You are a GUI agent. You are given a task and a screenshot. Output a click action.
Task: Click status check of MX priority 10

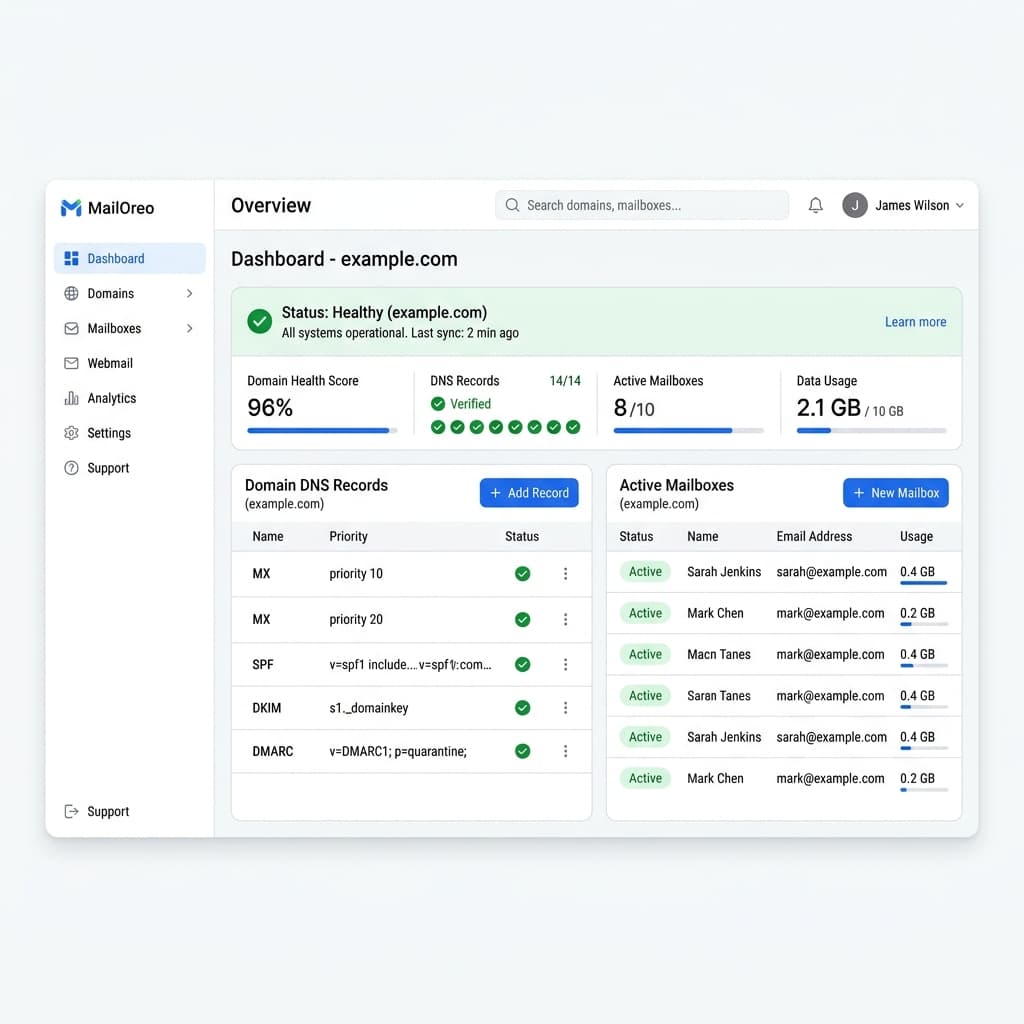522,573
